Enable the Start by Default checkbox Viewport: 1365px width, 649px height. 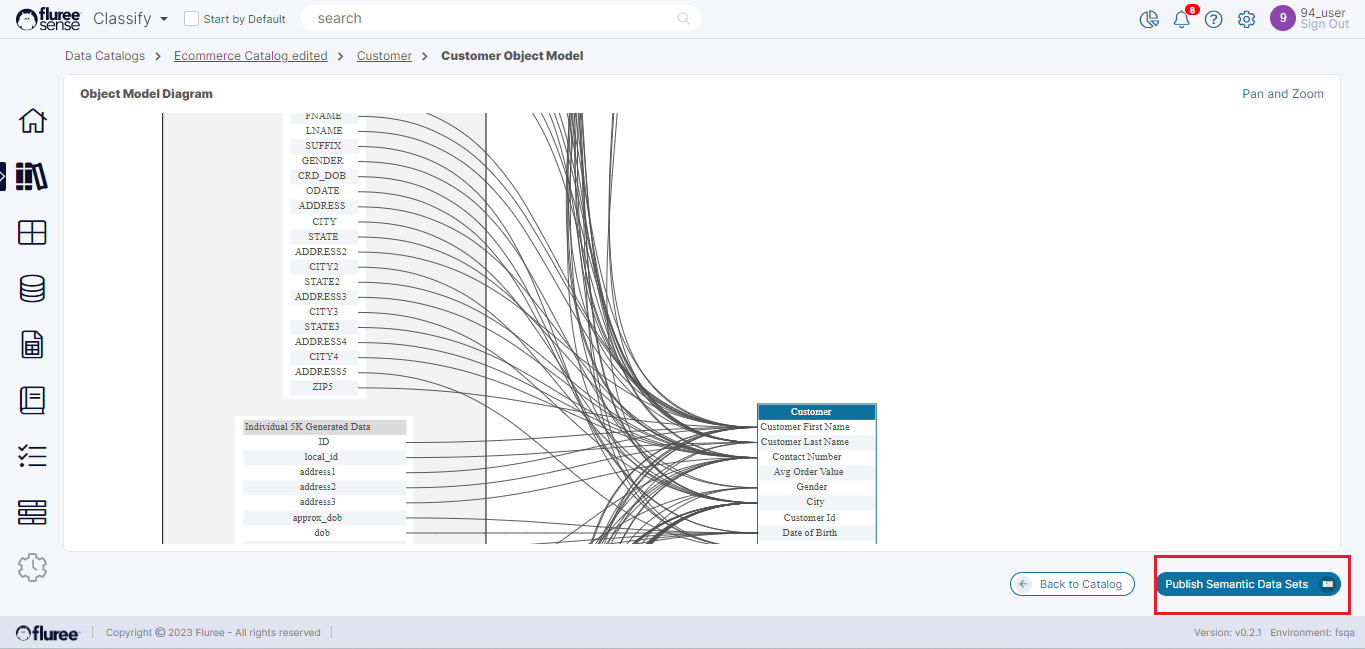pyautogui.click(x=192, y=19)
